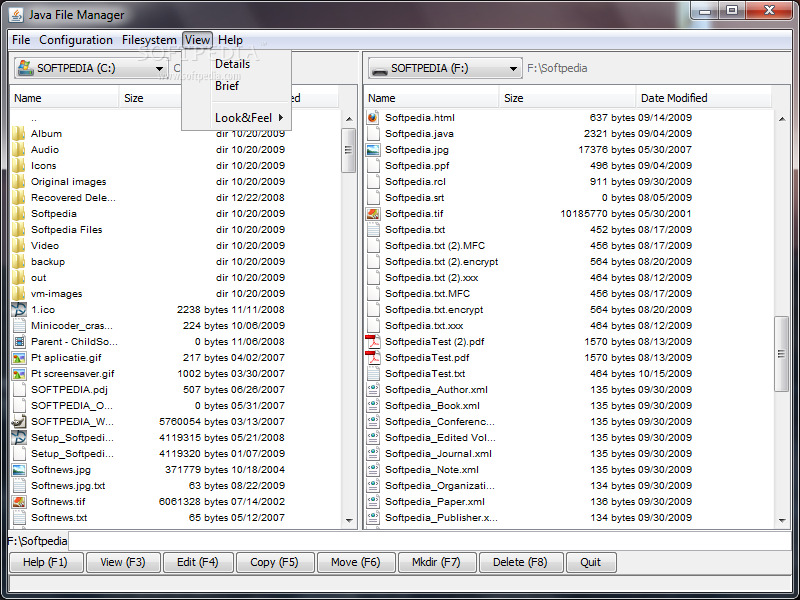Click the right pane scroll up arrow

click(782, 119)
